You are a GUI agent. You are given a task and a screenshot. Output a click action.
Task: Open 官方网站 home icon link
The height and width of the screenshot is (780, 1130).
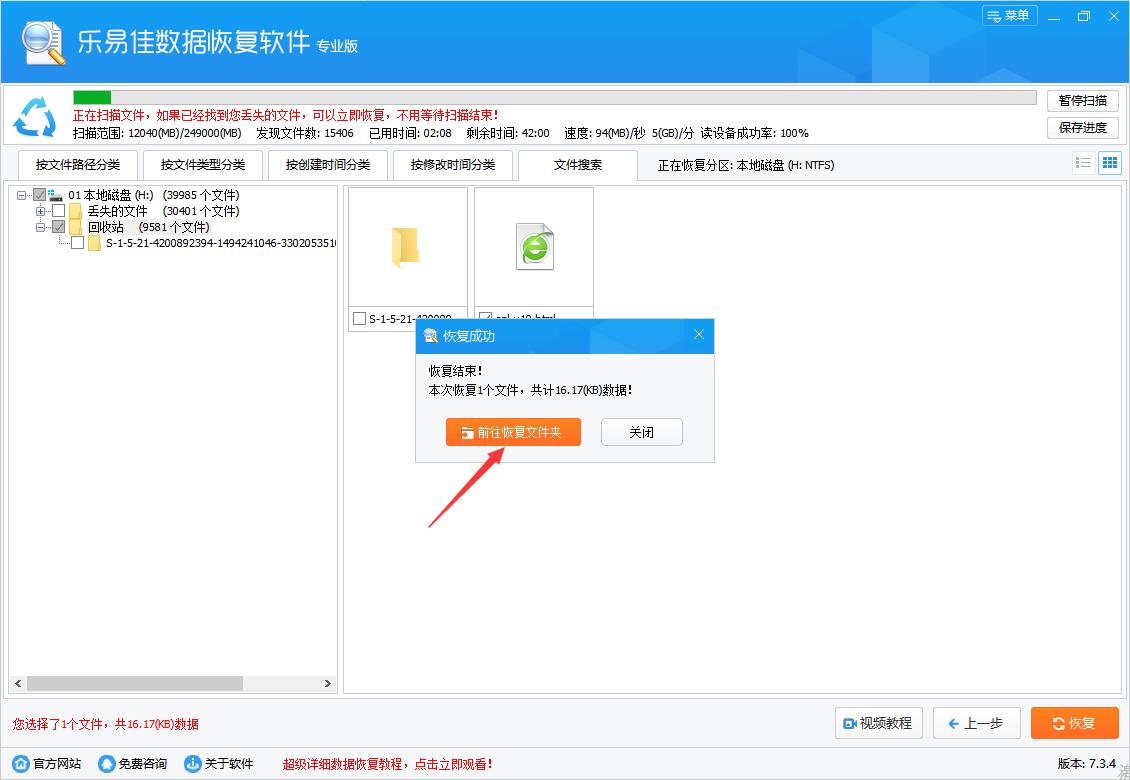[22, 763]
